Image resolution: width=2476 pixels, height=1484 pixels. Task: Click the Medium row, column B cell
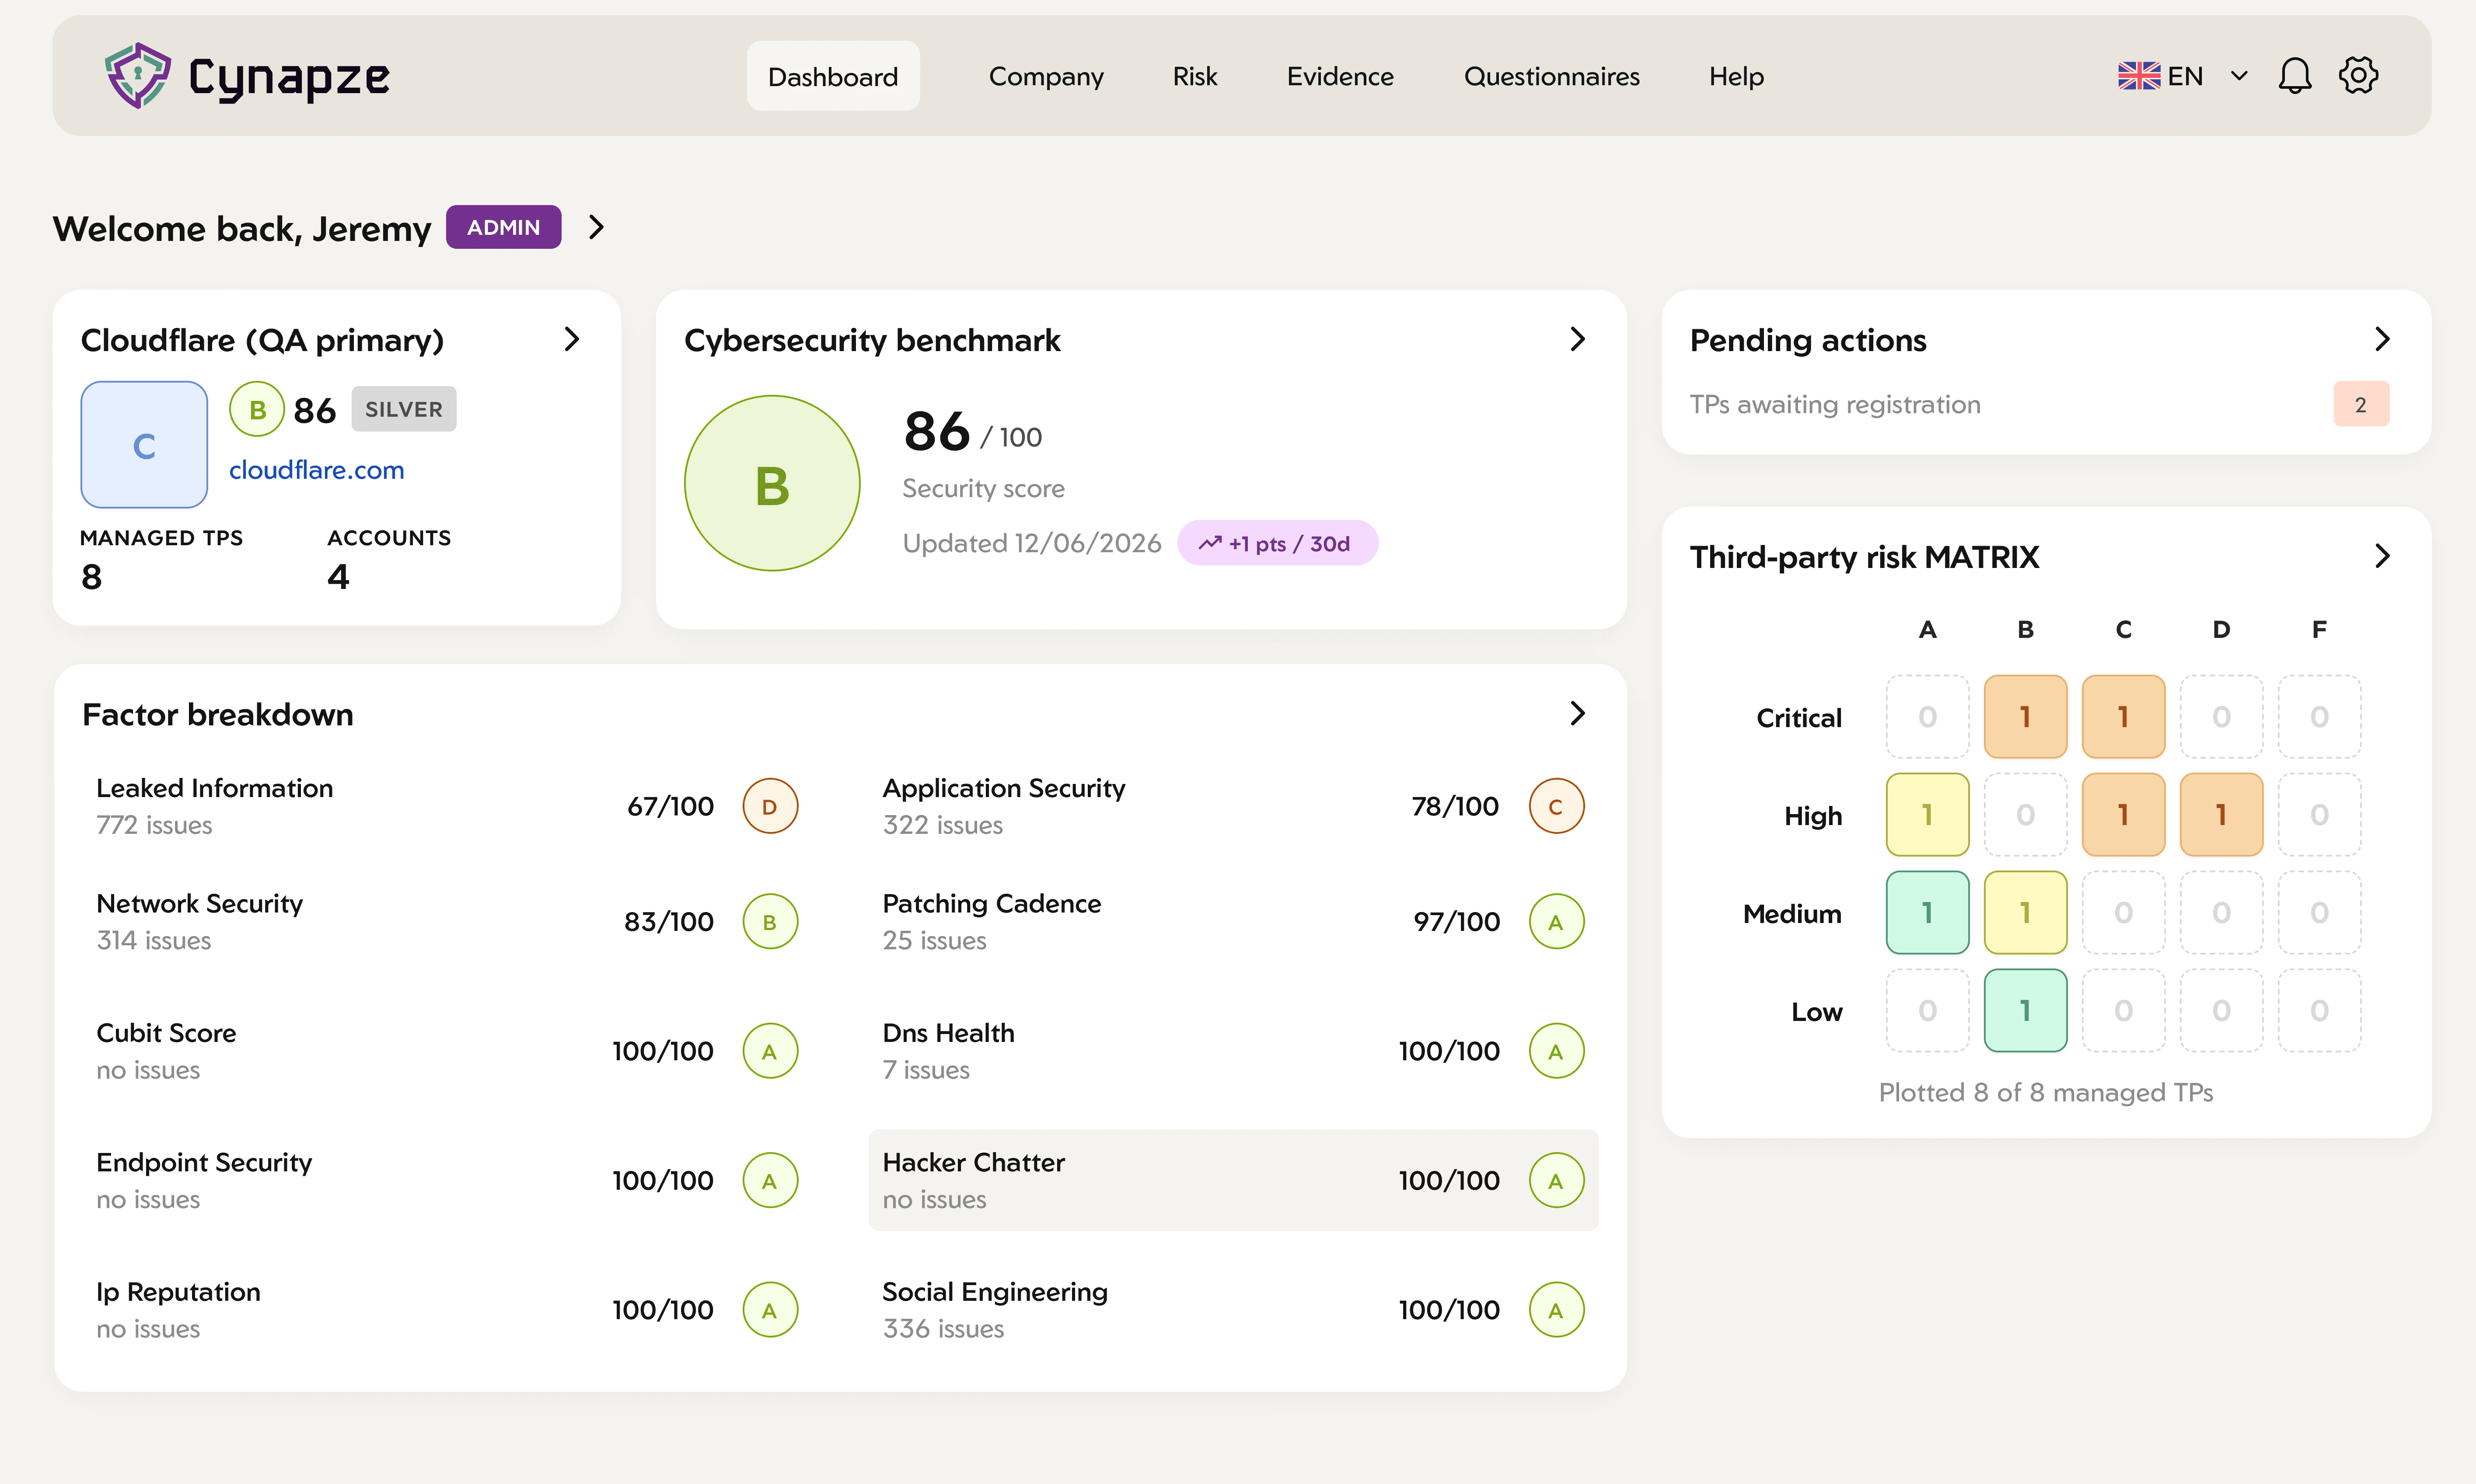click(x=2025, y=912)
